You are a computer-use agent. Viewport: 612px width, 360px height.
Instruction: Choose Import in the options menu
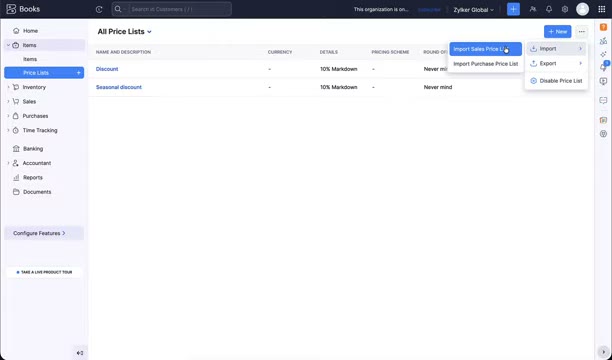pos(556,49)
